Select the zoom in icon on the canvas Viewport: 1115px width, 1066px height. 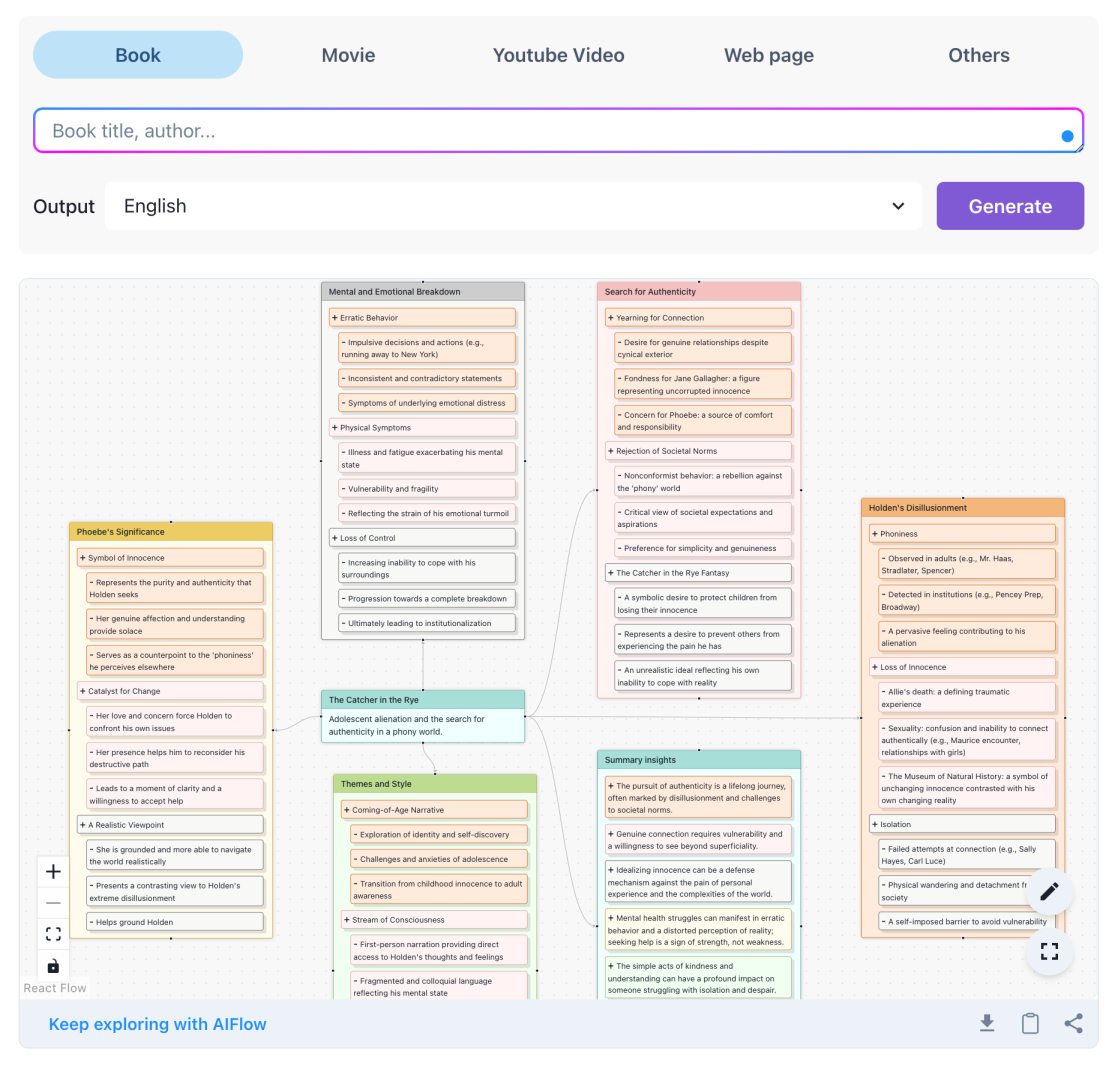(53, 871)
